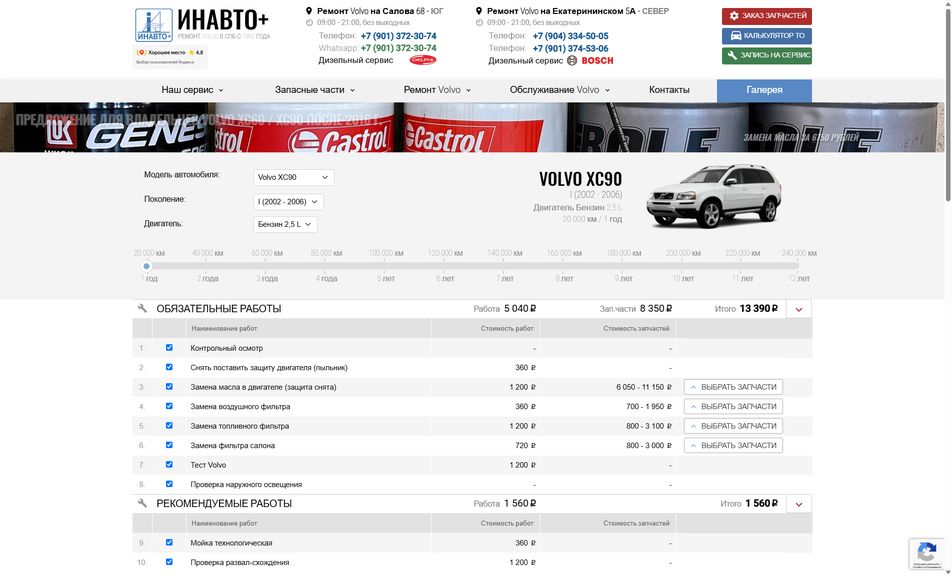Click the map pin icon beside Екатерининском address

coord(479,11)
